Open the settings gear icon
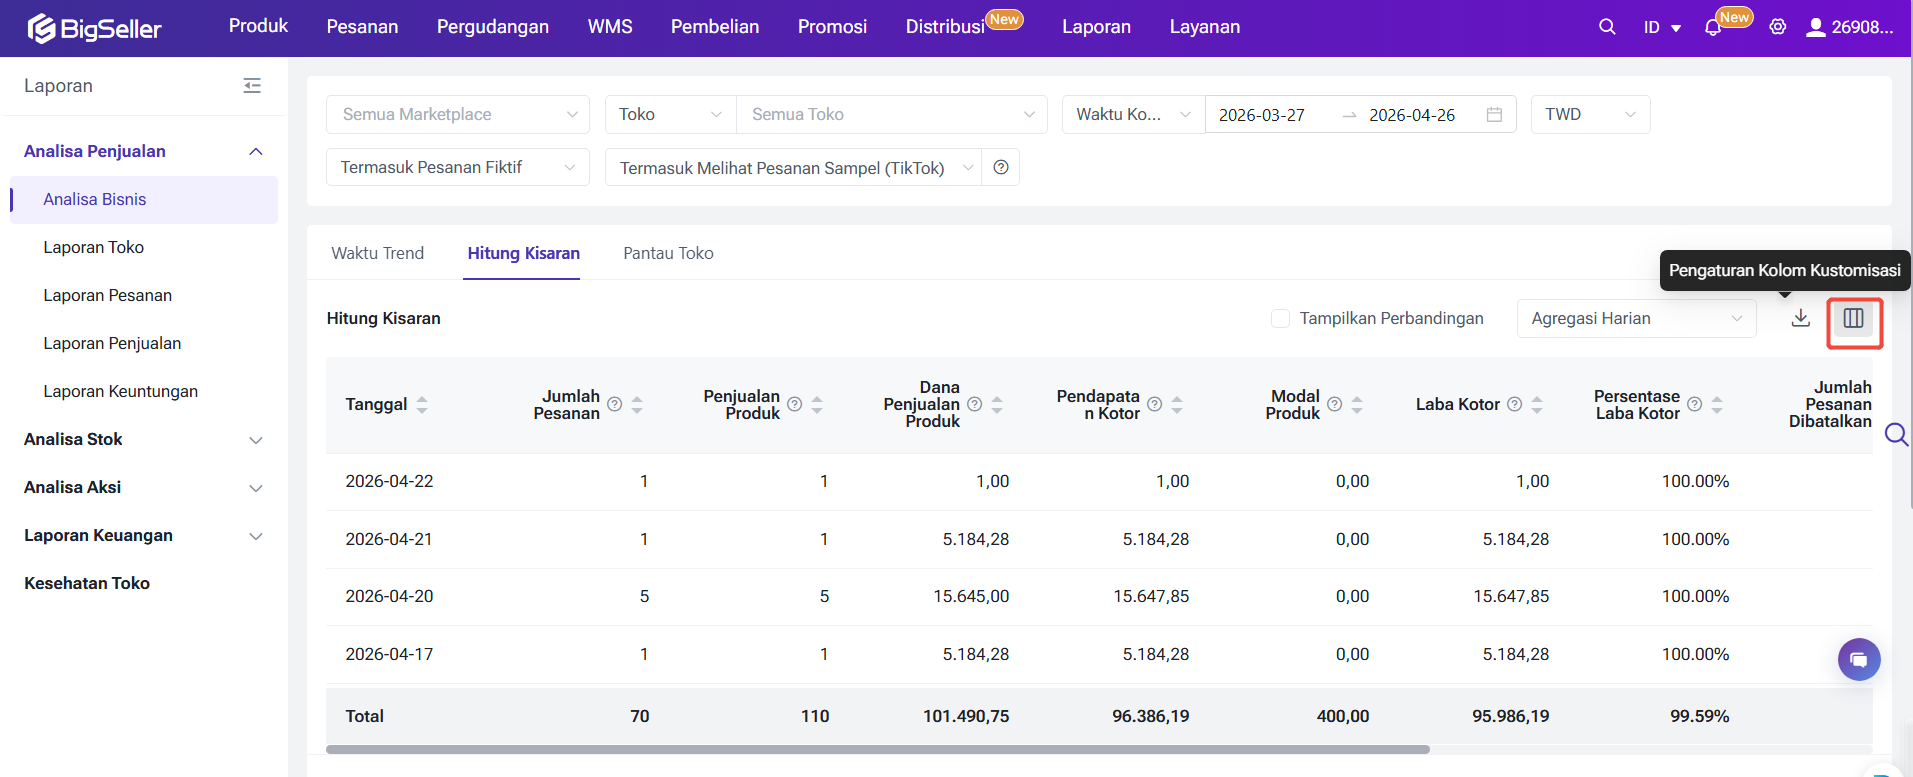This screenshot has width=1913, height=777. (x=1777, y=27)
